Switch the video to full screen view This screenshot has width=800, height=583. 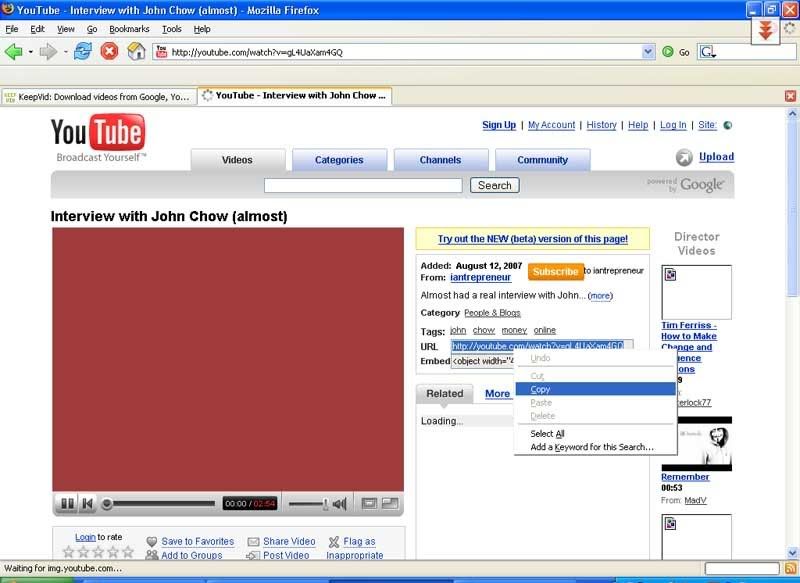390,504
